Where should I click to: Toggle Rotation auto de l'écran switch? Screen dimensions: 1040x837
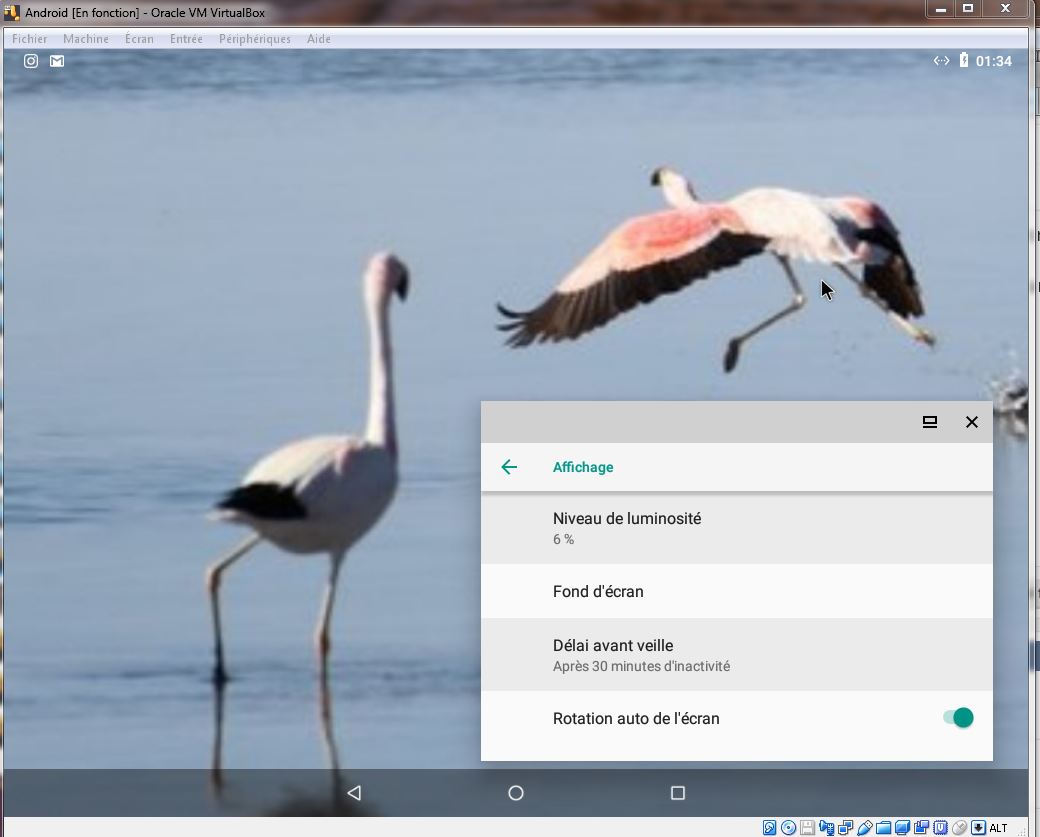click(x=958, y=718)
